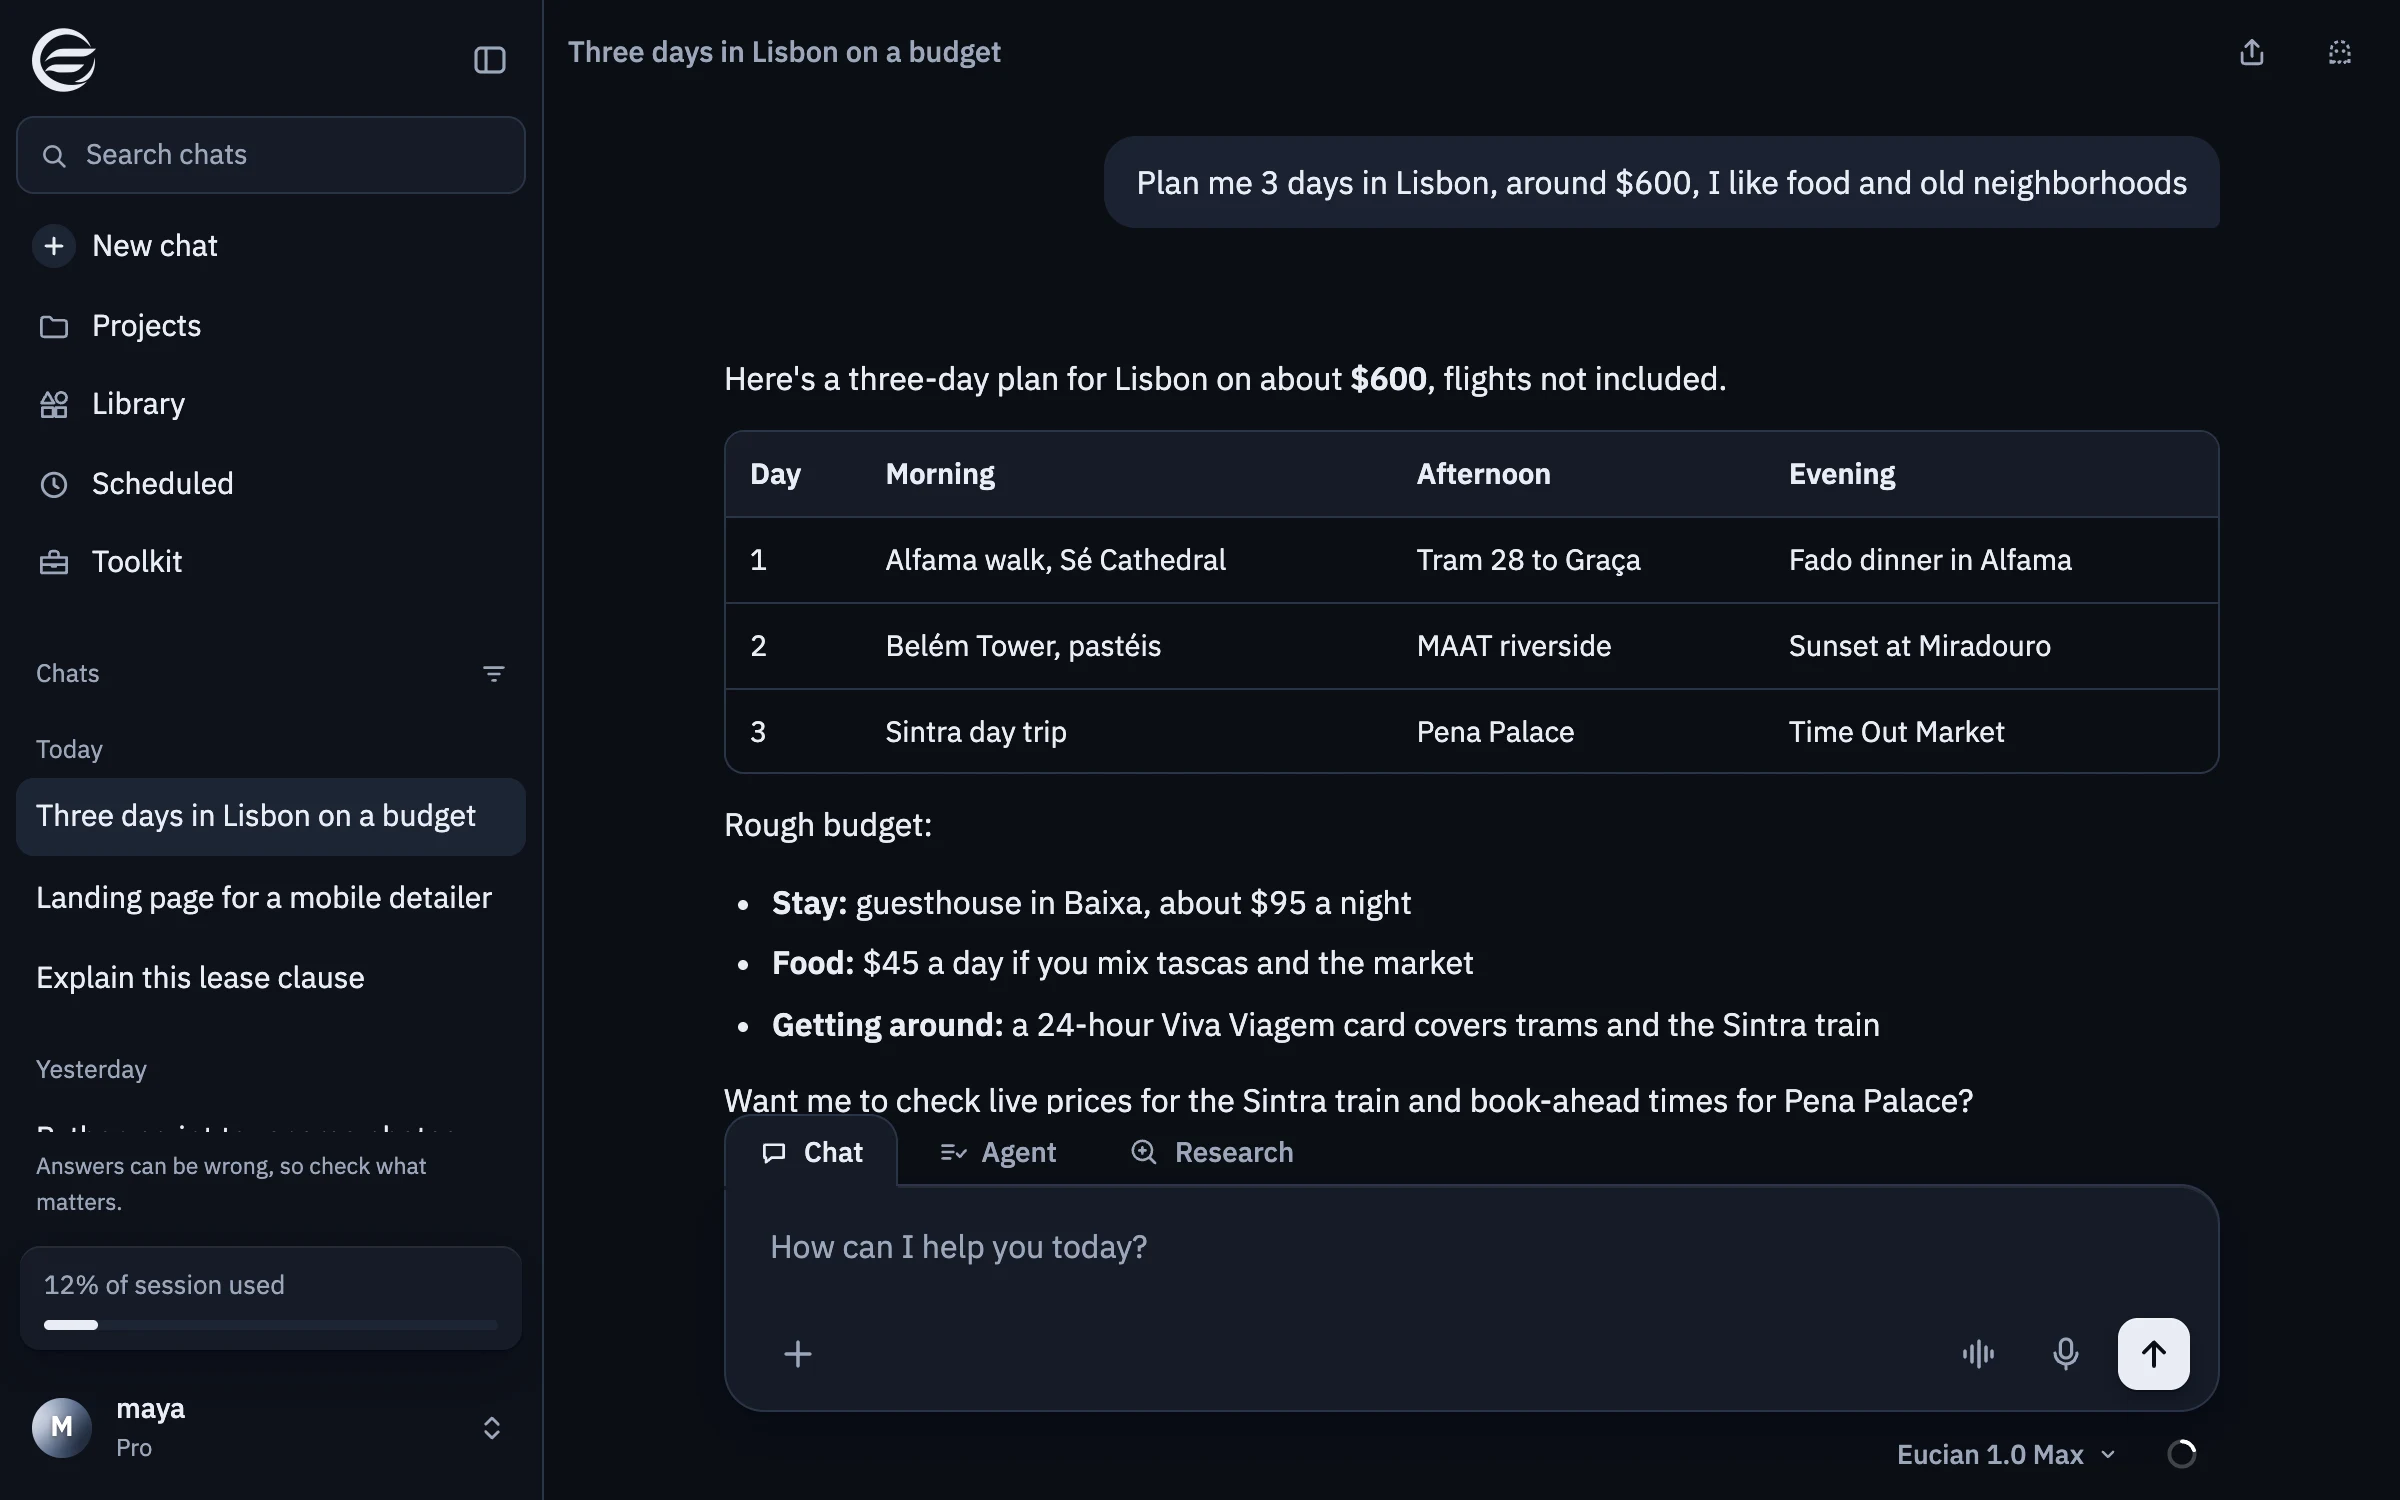Click the Chats filter icon
The width and height of the screenshot is (2400, 1500).
tap(493, 674)
